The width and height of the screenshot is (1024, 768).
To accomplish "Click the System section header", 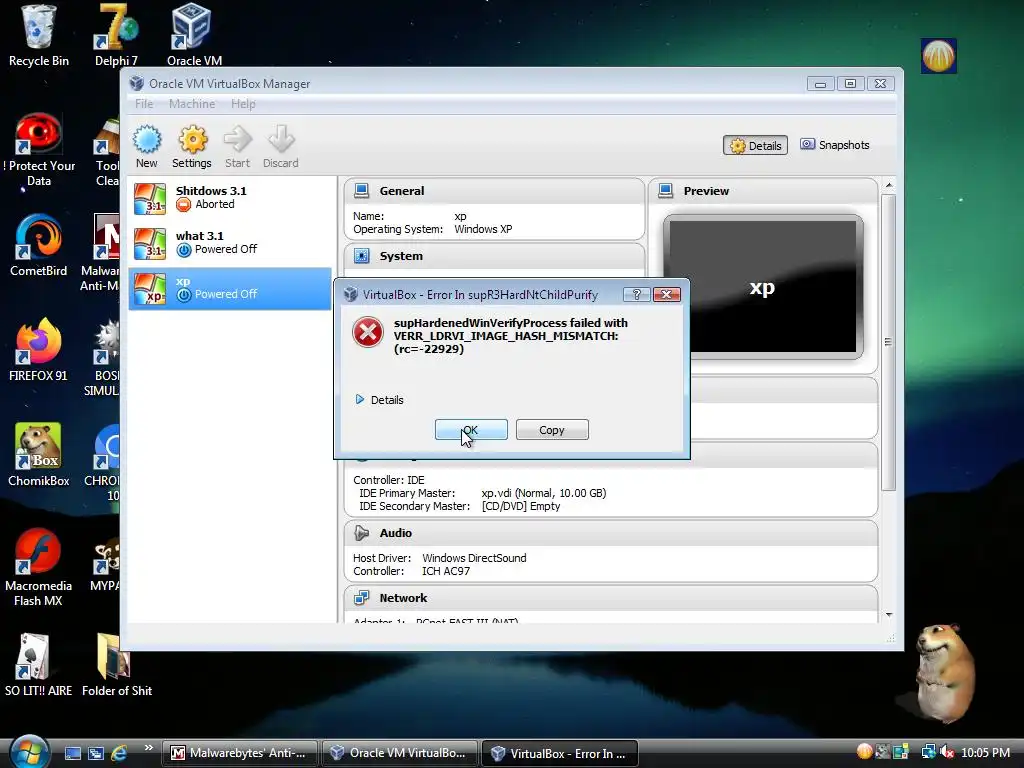I will [494, 256].
